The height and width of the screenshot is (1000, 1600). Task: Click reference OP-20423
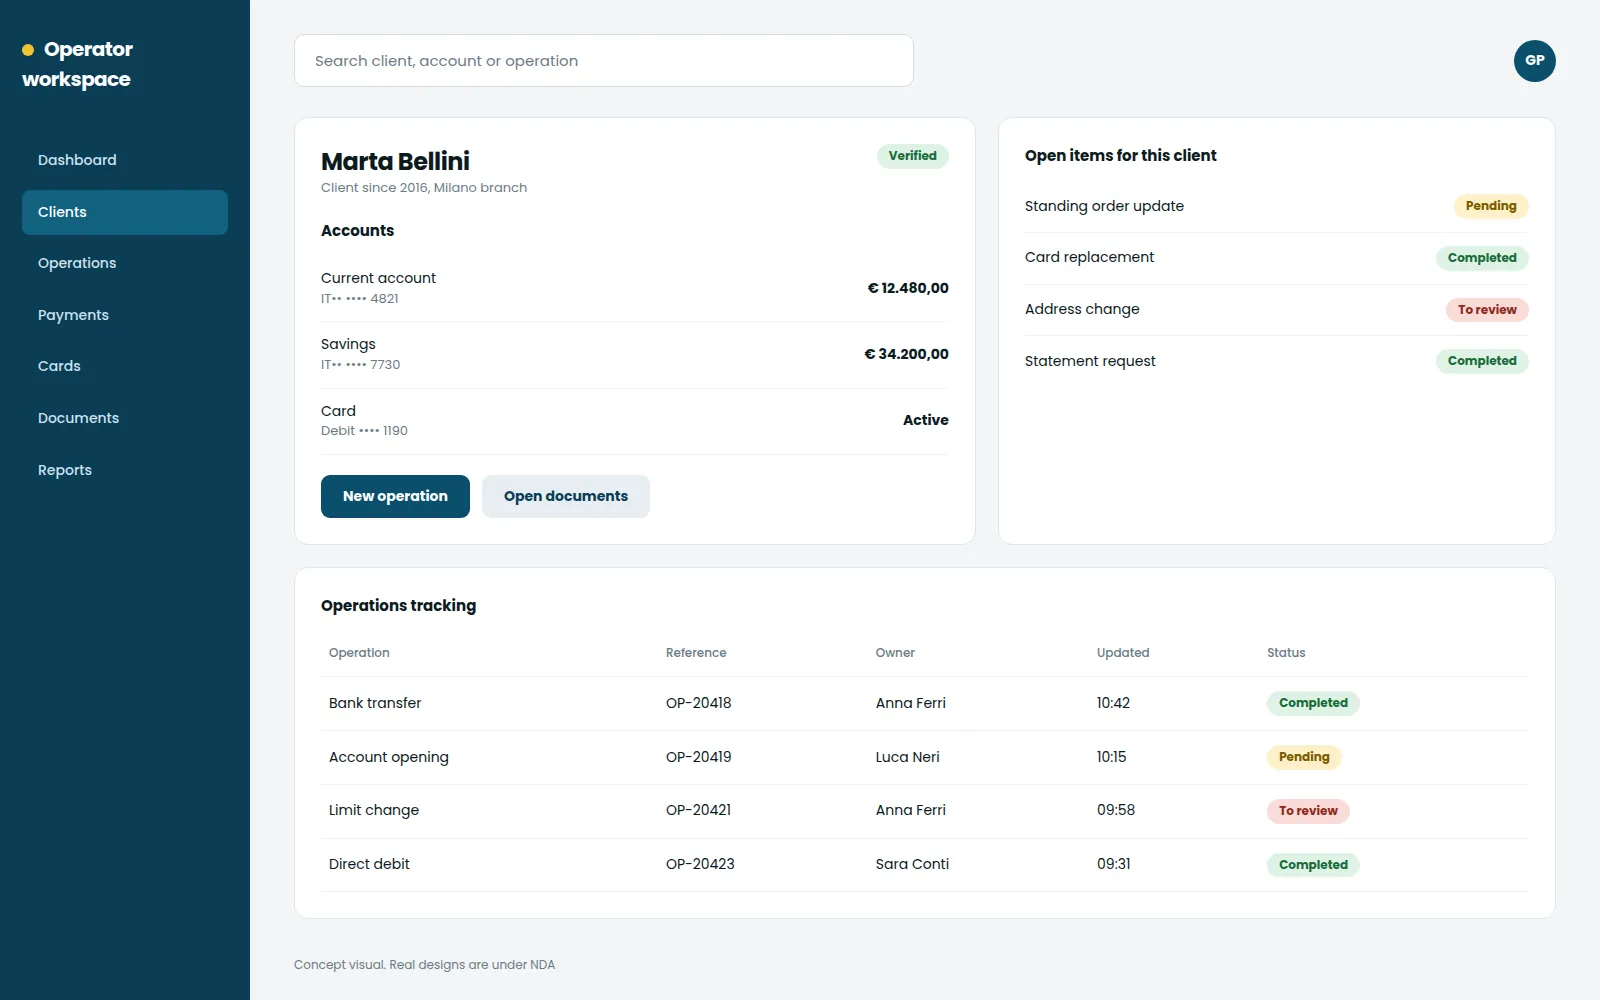tap(700, 864)
